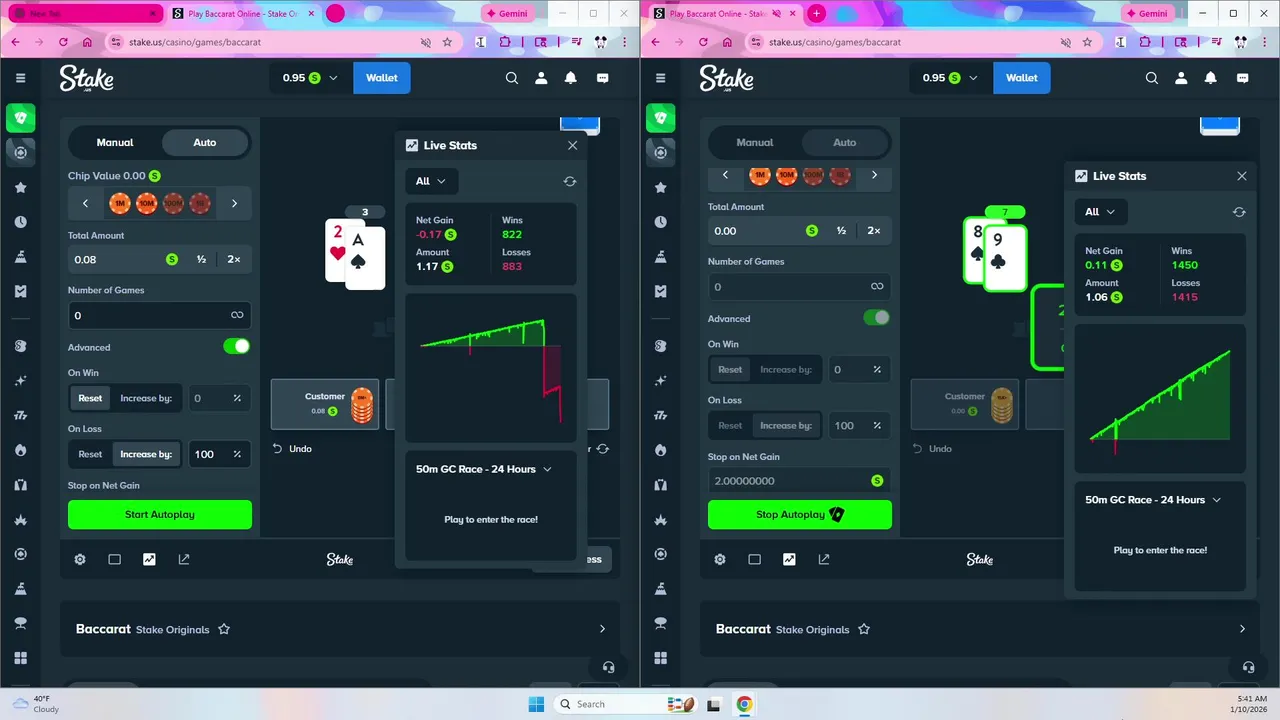Open the profile icon in left window

pyautogui.click(x=541, y=78)
